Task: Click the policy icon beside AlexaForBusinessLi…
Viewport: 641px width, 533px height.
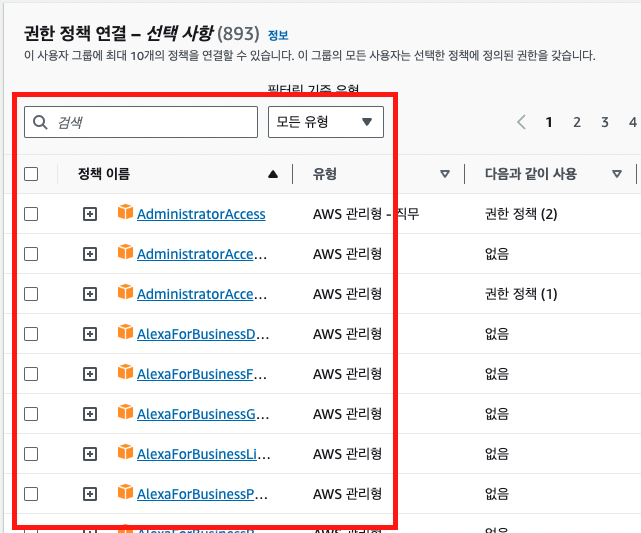Action: point(125,452)
